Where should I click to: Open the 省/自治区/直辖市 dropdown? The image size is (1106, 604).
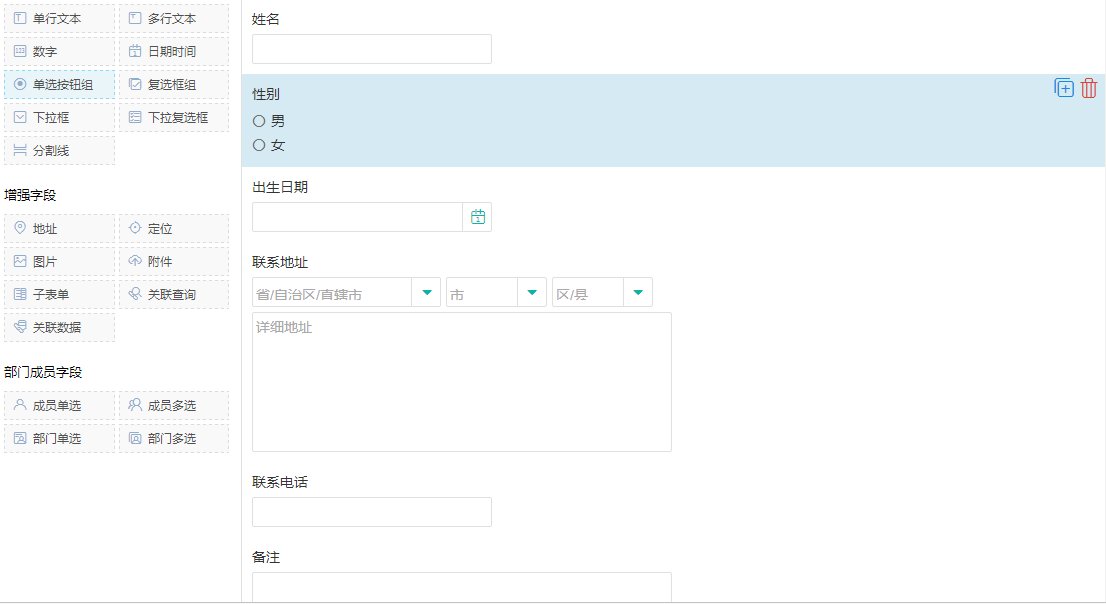tap(427, 291)
